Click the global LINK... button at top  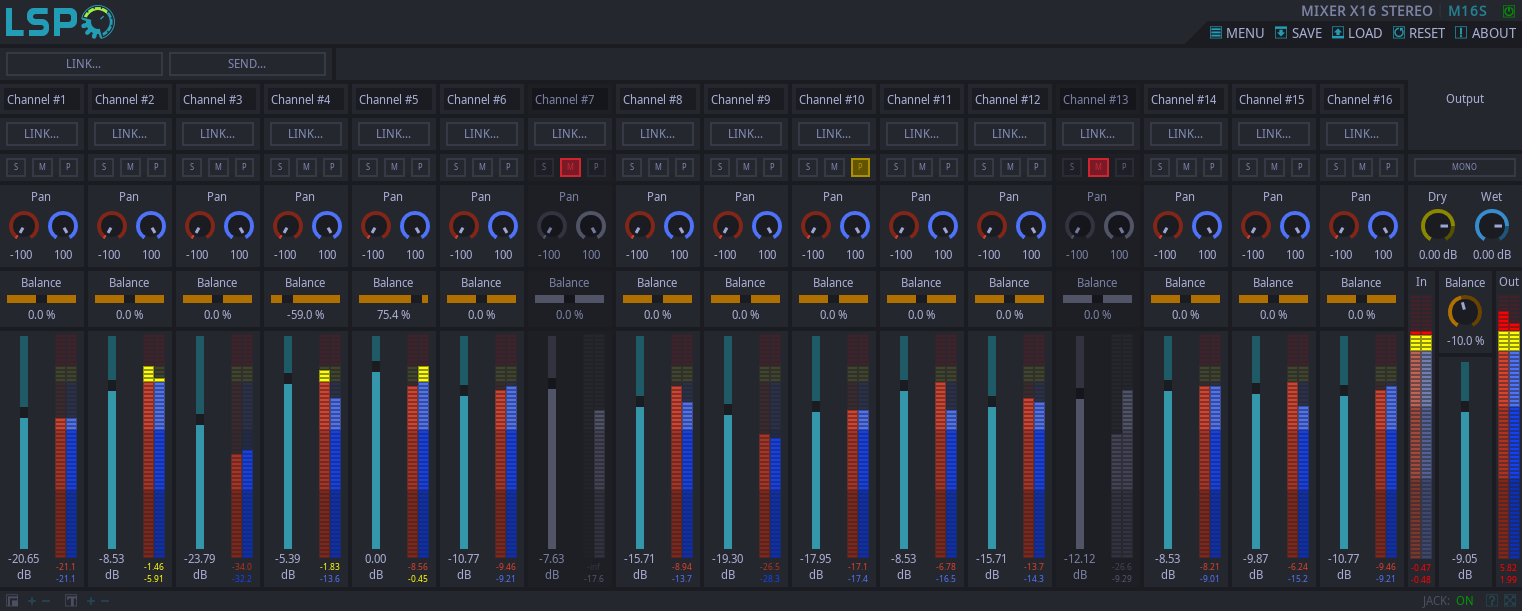(84, 64)
